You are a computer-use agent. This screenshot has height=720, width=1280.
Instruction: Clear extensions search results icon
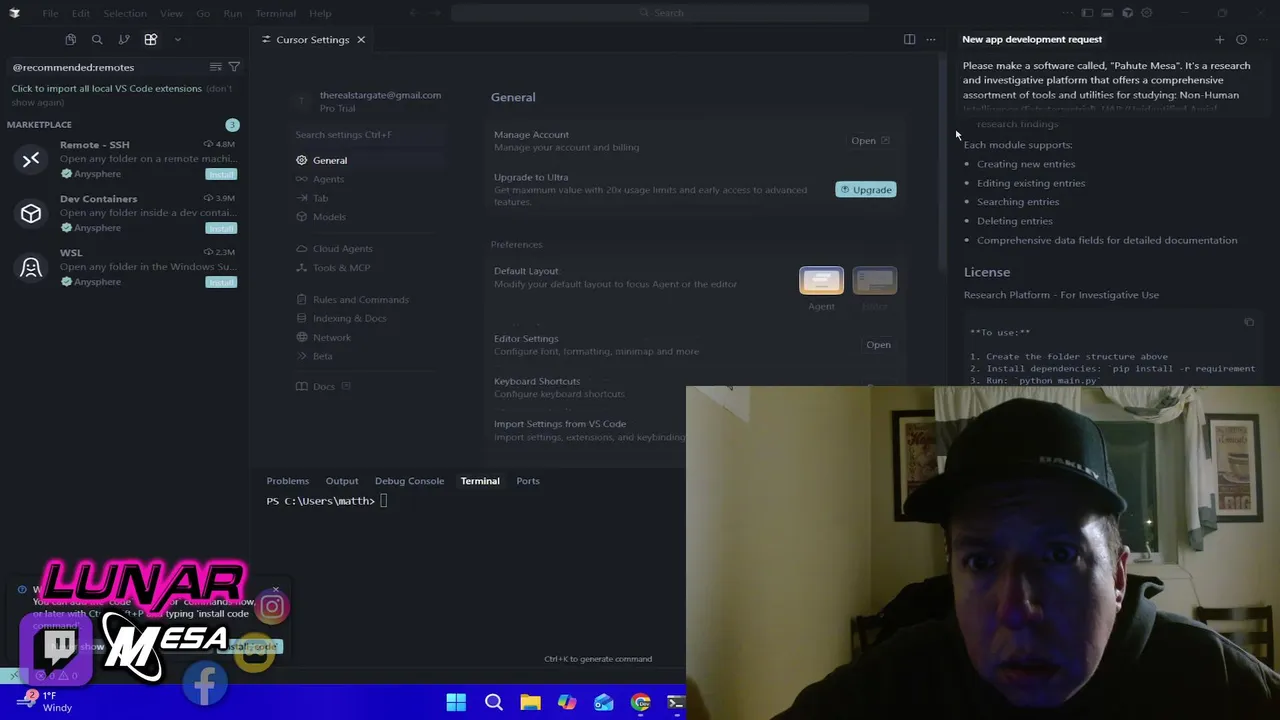215,67
